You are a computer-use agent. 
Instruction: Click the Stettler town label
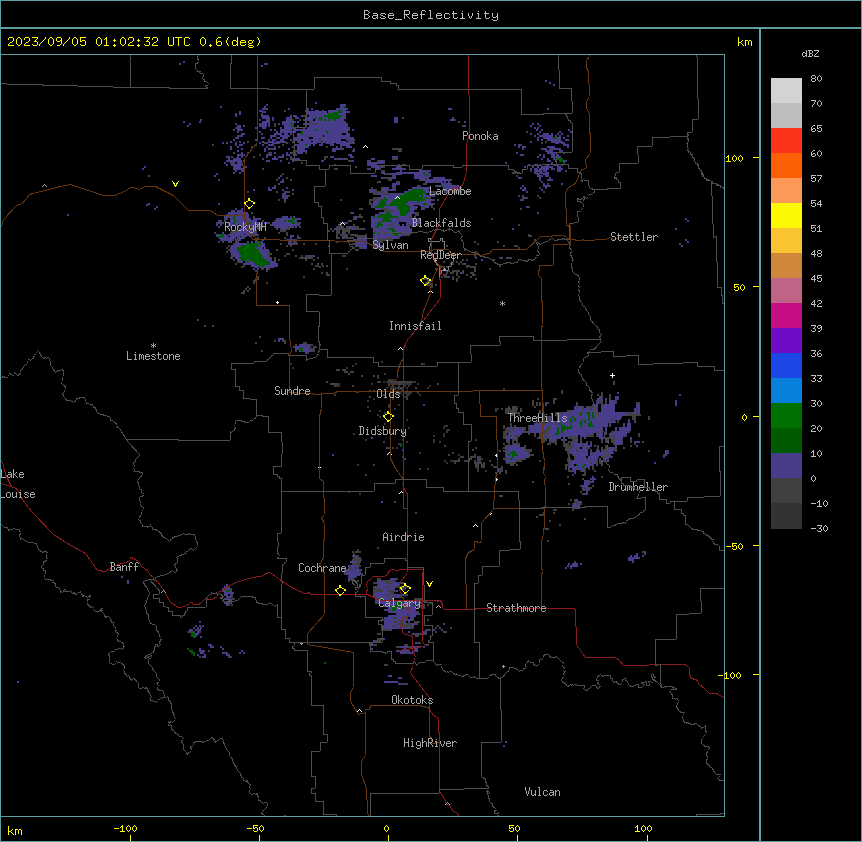click(x=634, y=237)
